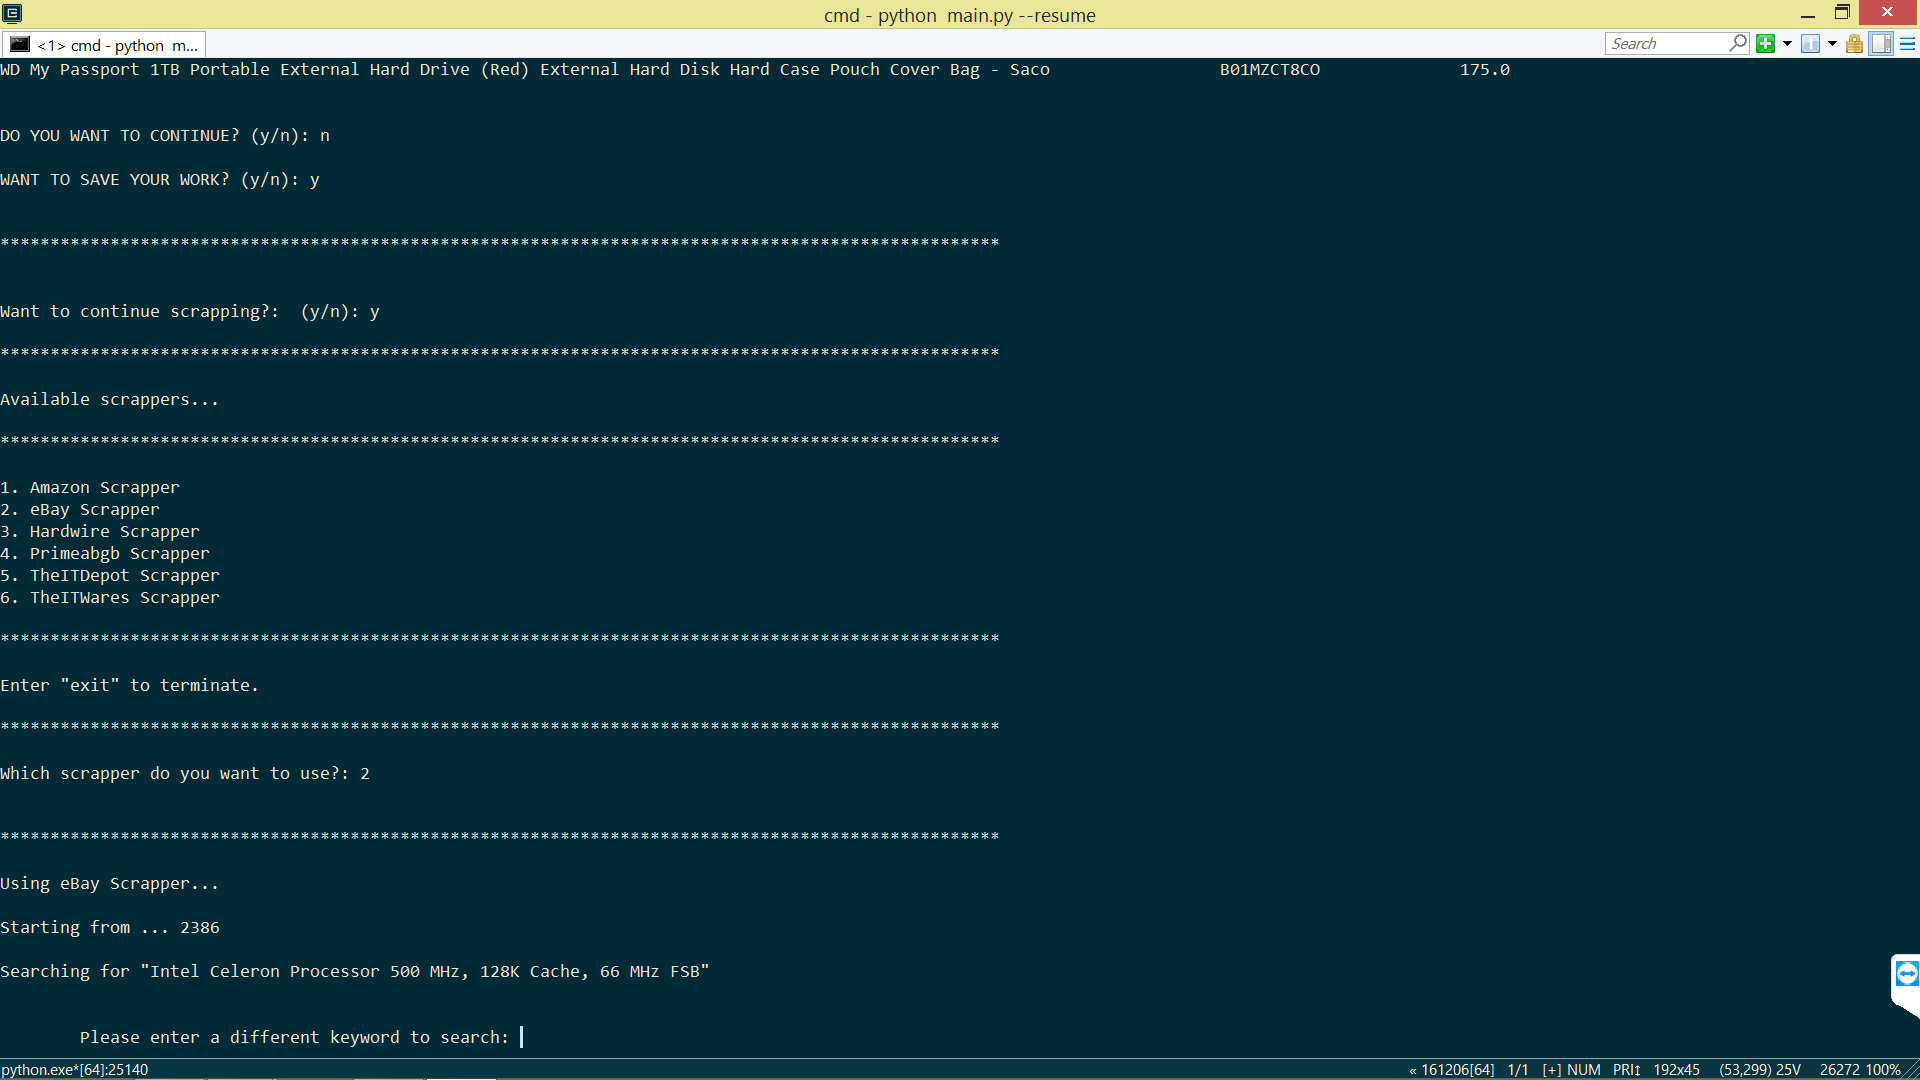Screen dimensions: 1920x1080
Task: Click the python.exe process status entry
Action: 75,1070
